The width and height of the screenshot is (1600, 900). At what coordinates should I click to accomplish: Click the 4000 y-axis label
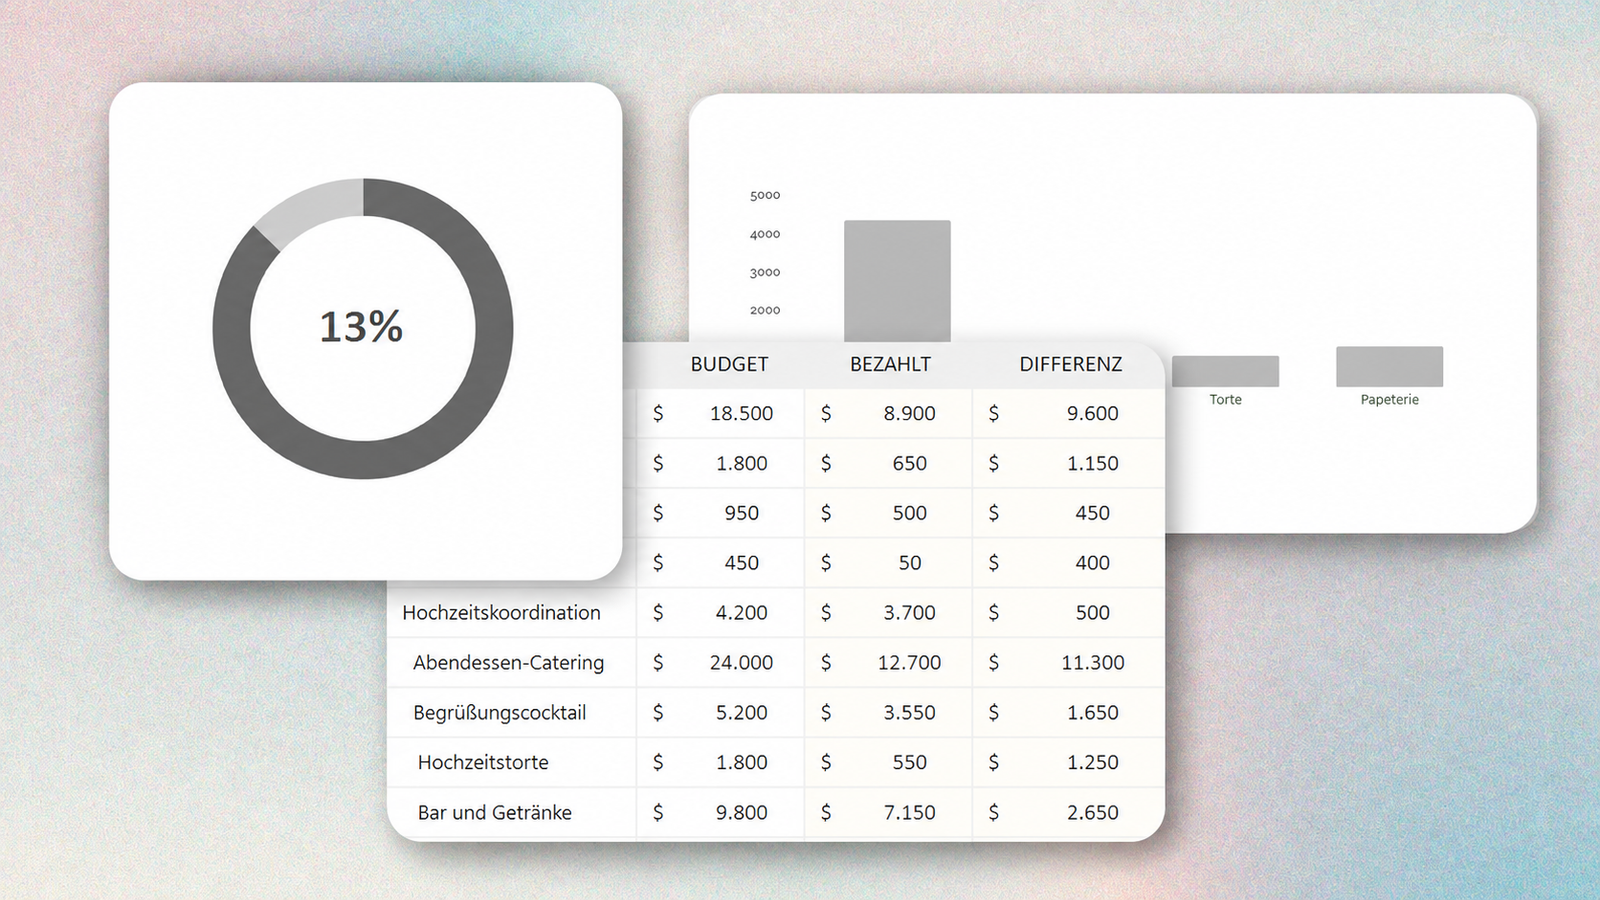(765, 234)
